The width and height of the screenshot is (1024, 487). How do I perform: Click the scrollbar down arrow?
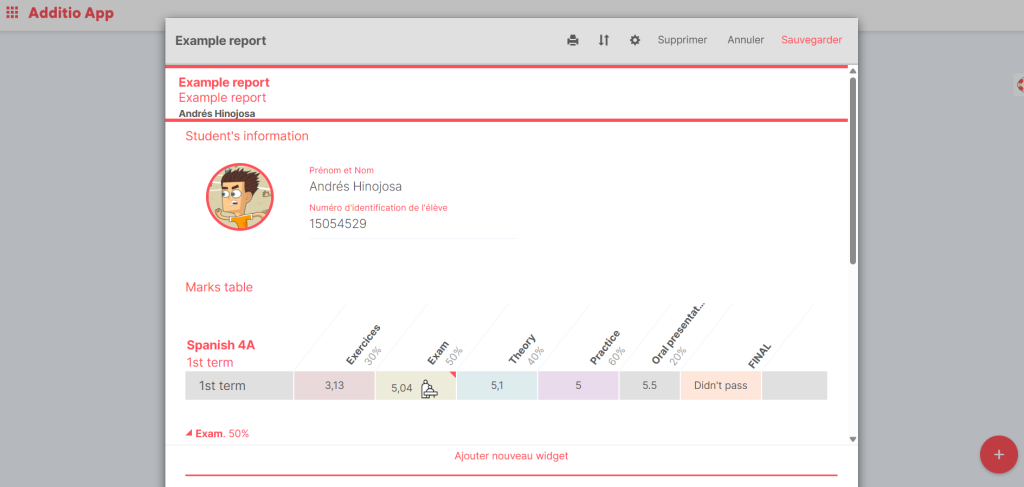[852, 439]
